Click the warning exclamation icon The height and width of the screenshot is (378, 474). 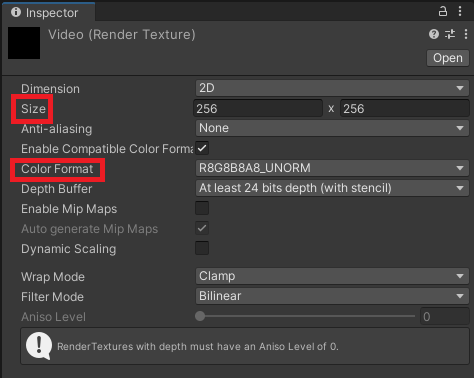click(39, 346)
